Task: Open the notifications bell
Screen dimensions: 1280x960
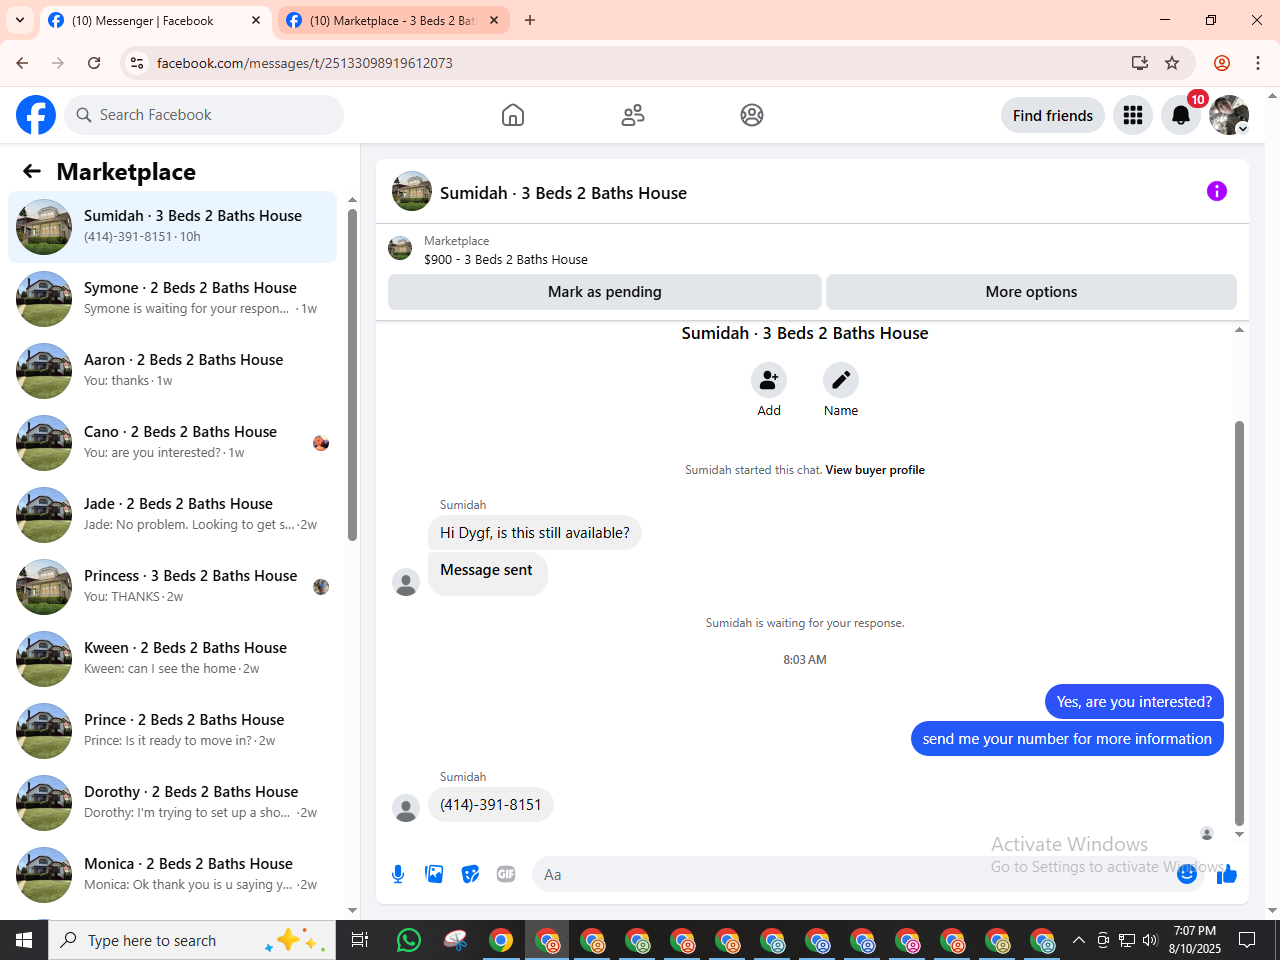Action: click(1181, 115)
